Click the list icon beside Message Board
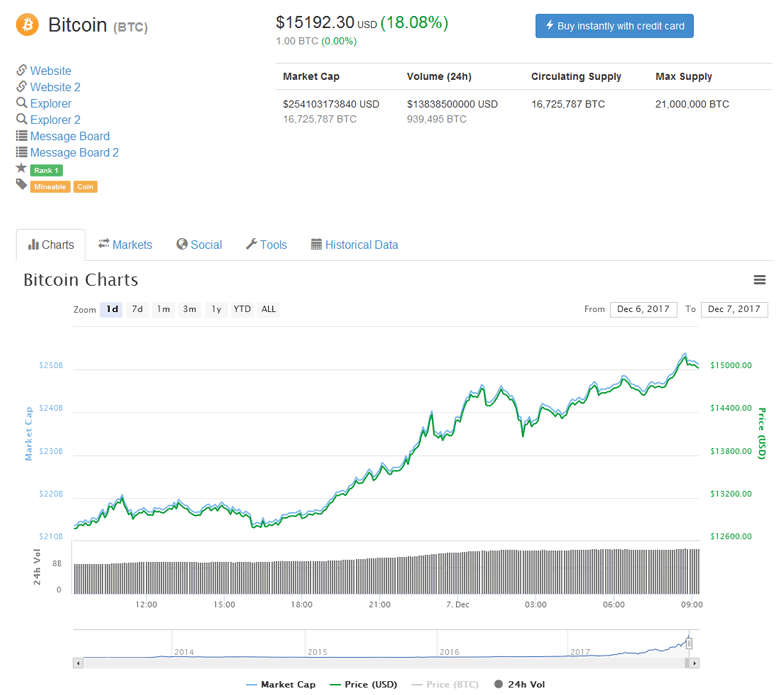This screenshot has width=780, height=695. pos(21,136)
